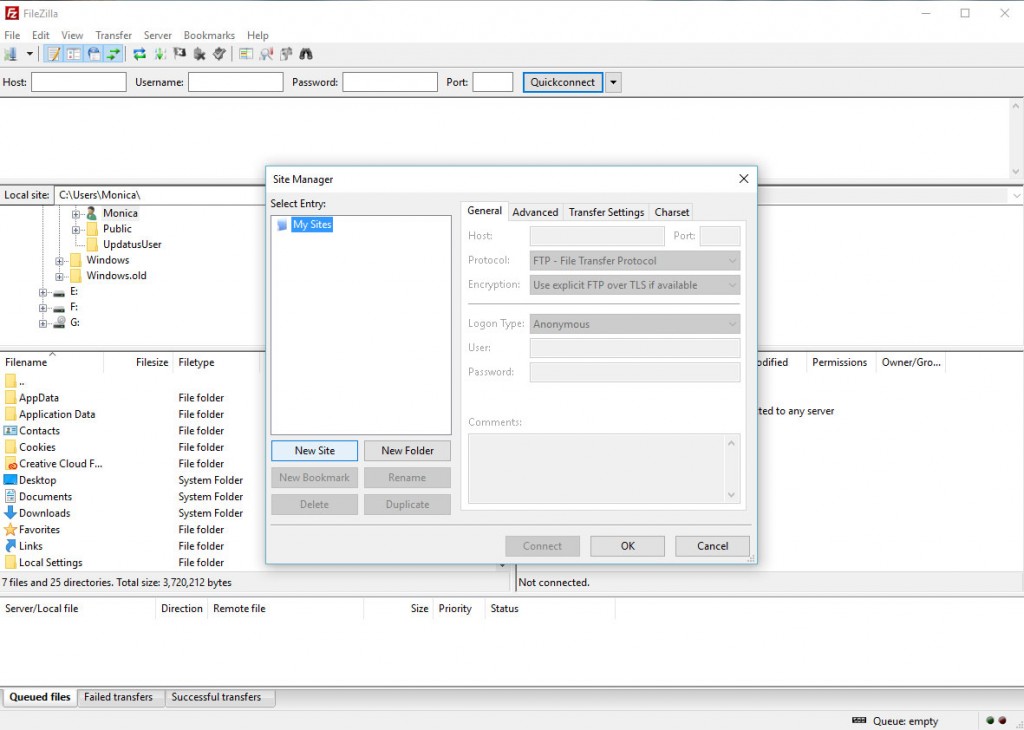
Task: Click the process queue icon
Action: [x=159, y=54]
